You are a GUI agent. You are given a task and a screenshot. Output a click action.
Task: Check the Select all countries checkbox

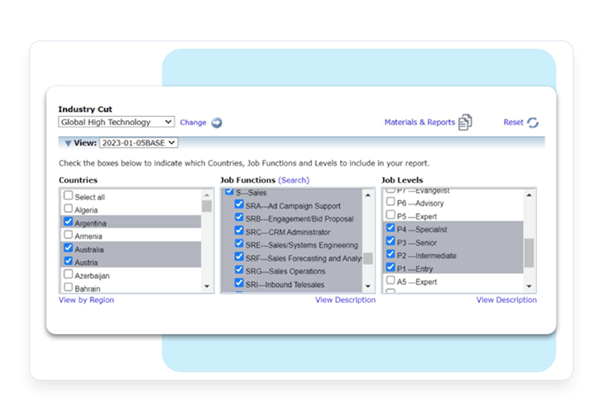coord(68,196)
